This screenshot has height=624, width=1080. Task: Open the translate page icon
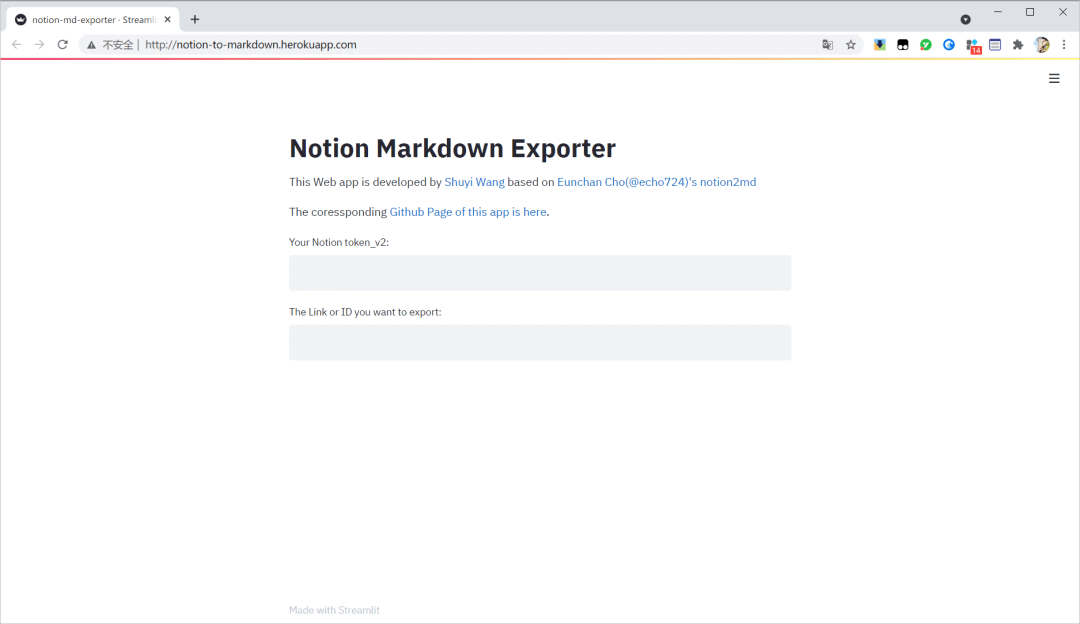(827, 45)
